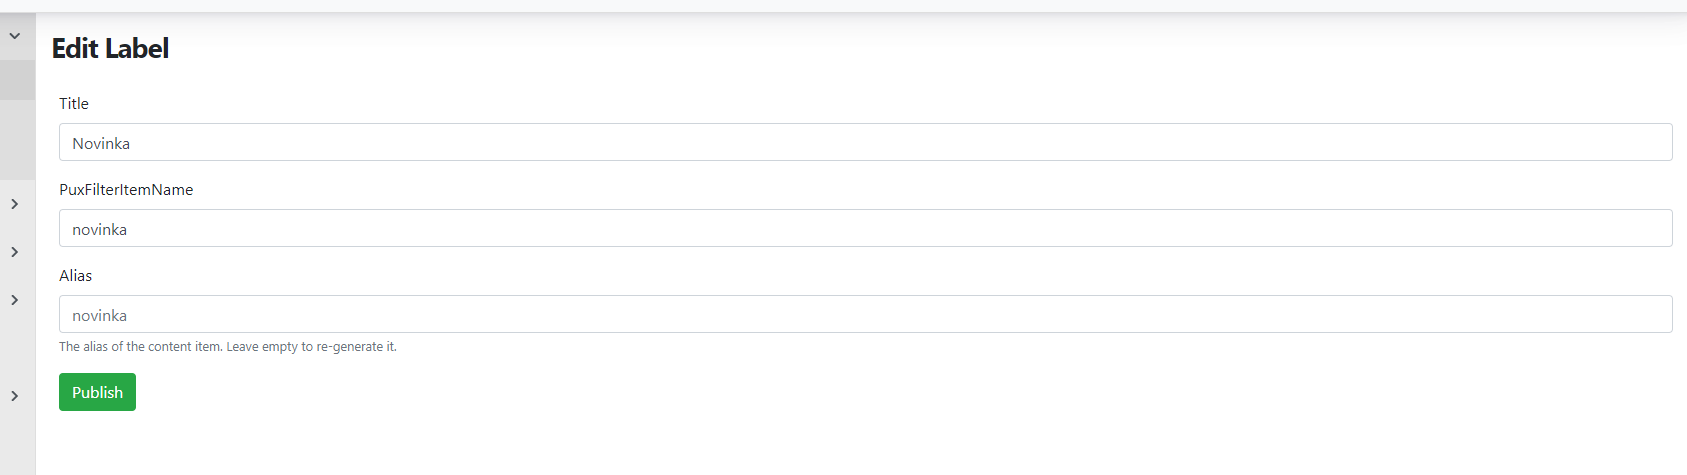Expand the first right-pointing sidebar chevron

pos(15,204)
